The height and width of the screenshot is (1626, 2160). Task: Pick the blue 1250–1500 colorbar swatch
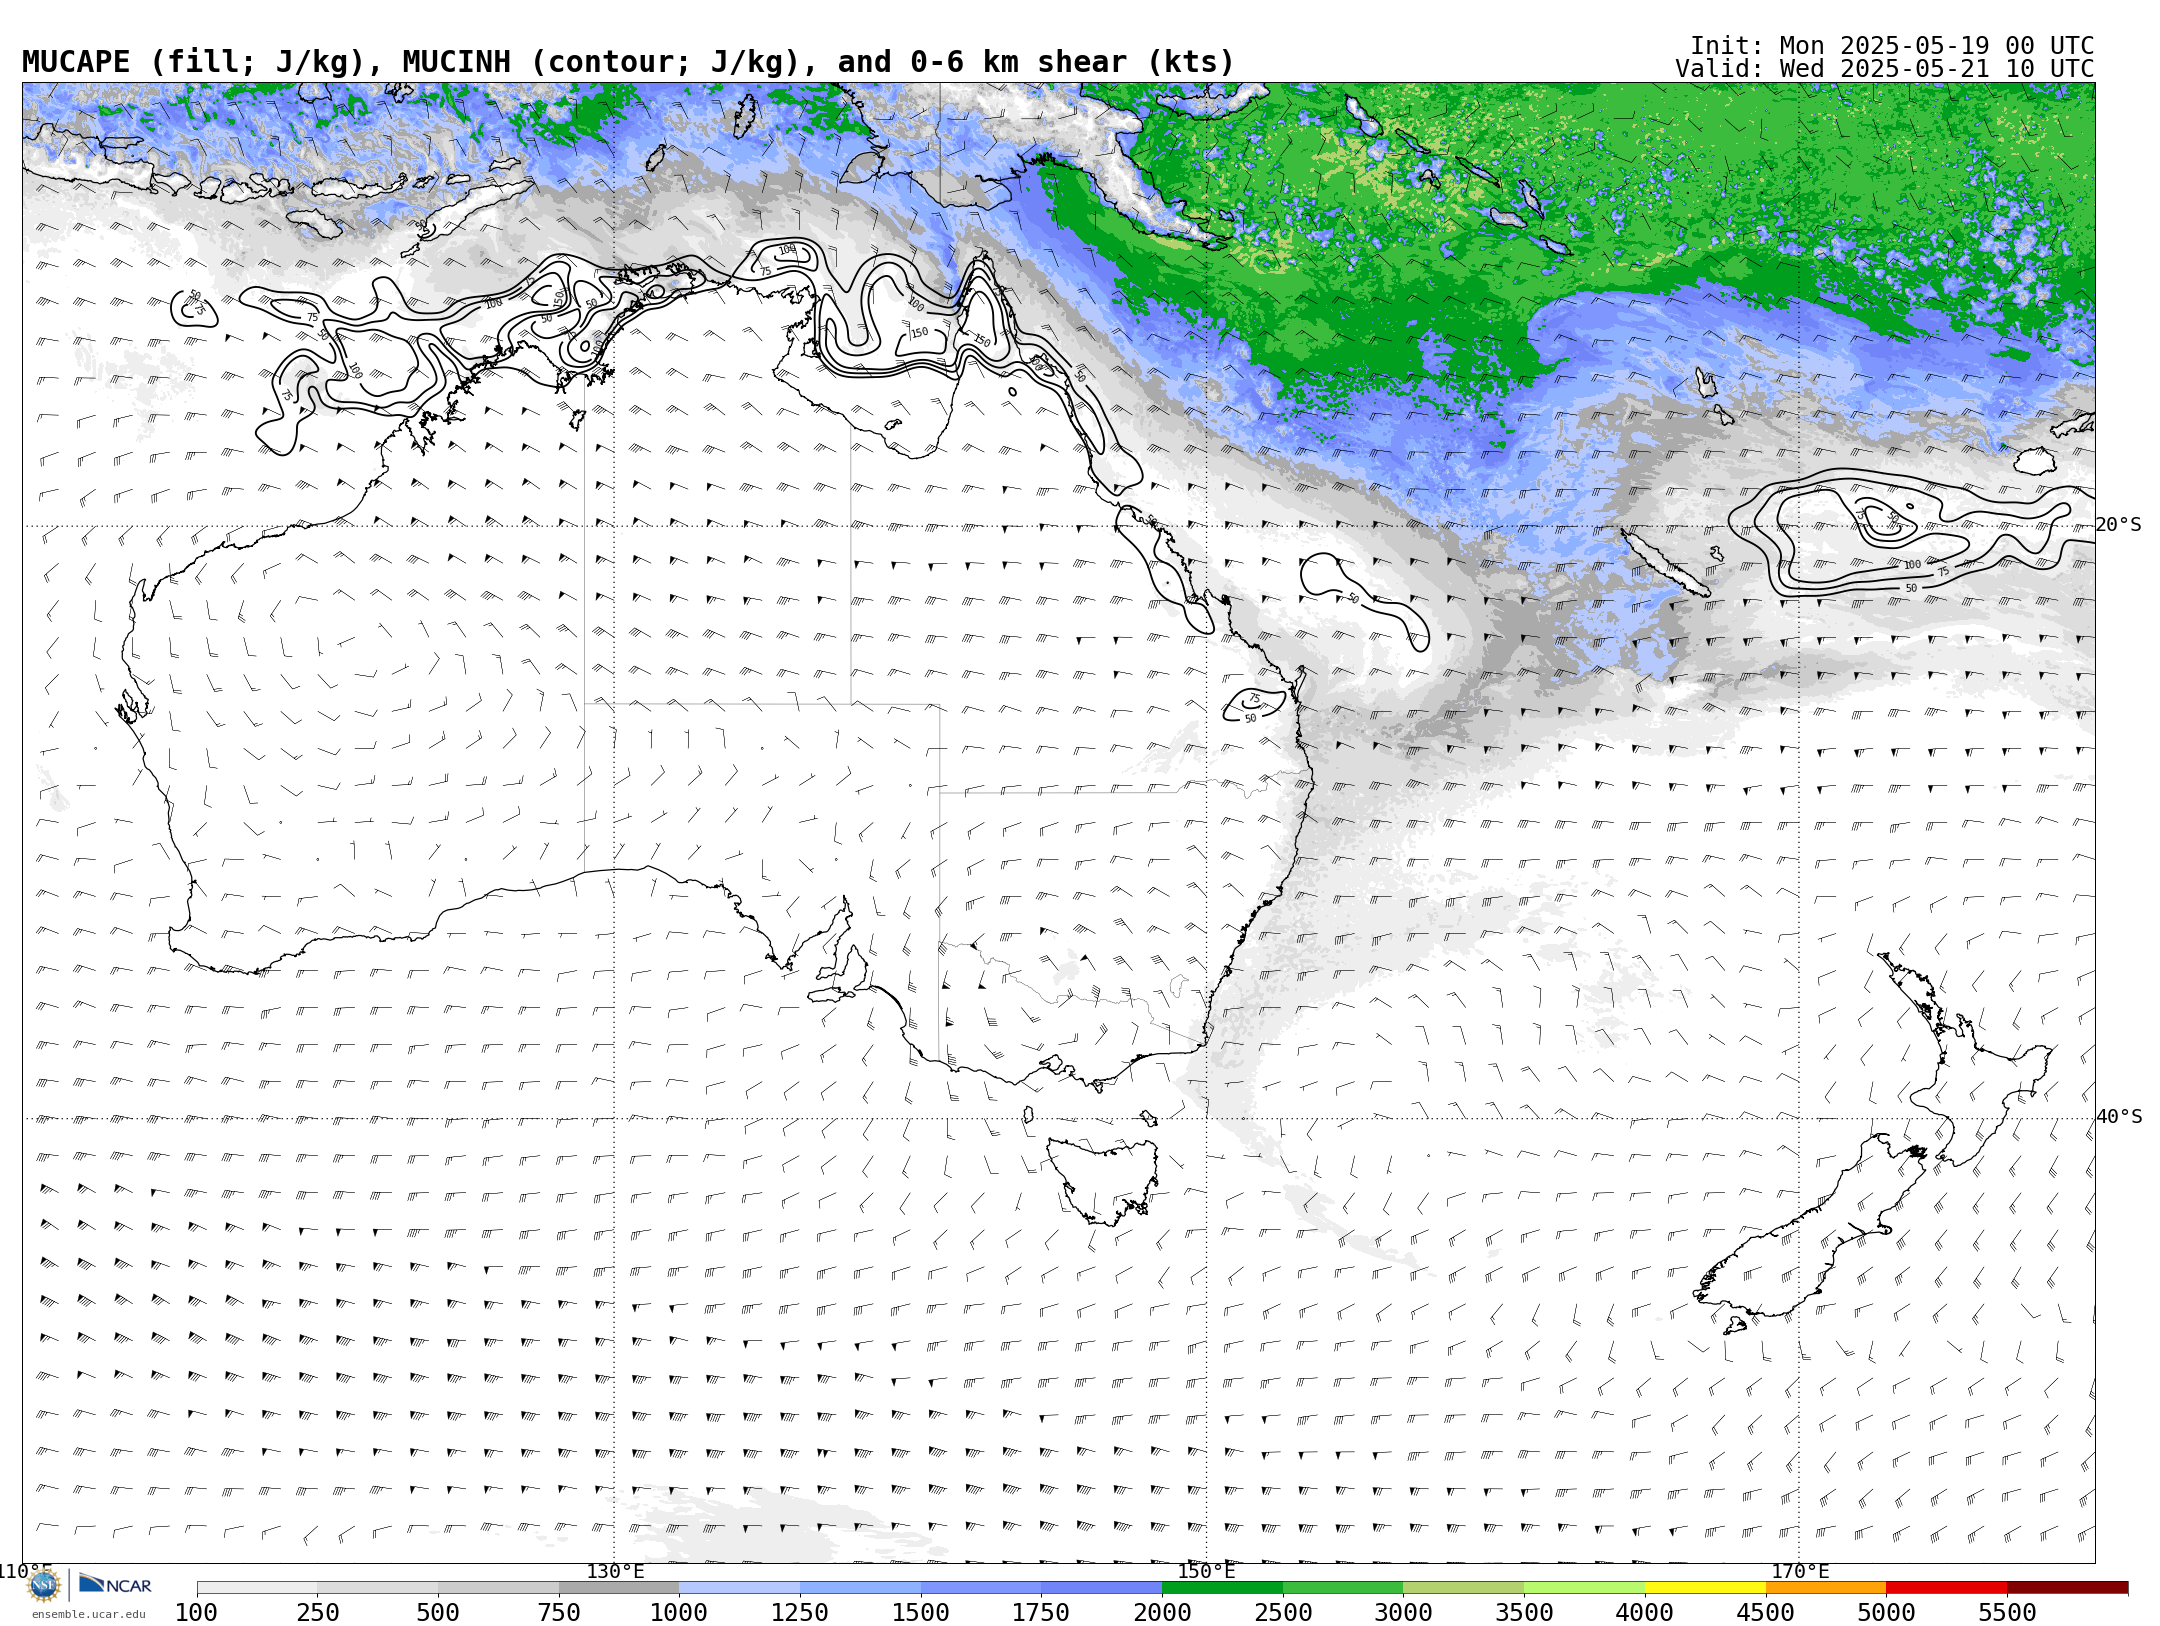tap(860, 1588)
